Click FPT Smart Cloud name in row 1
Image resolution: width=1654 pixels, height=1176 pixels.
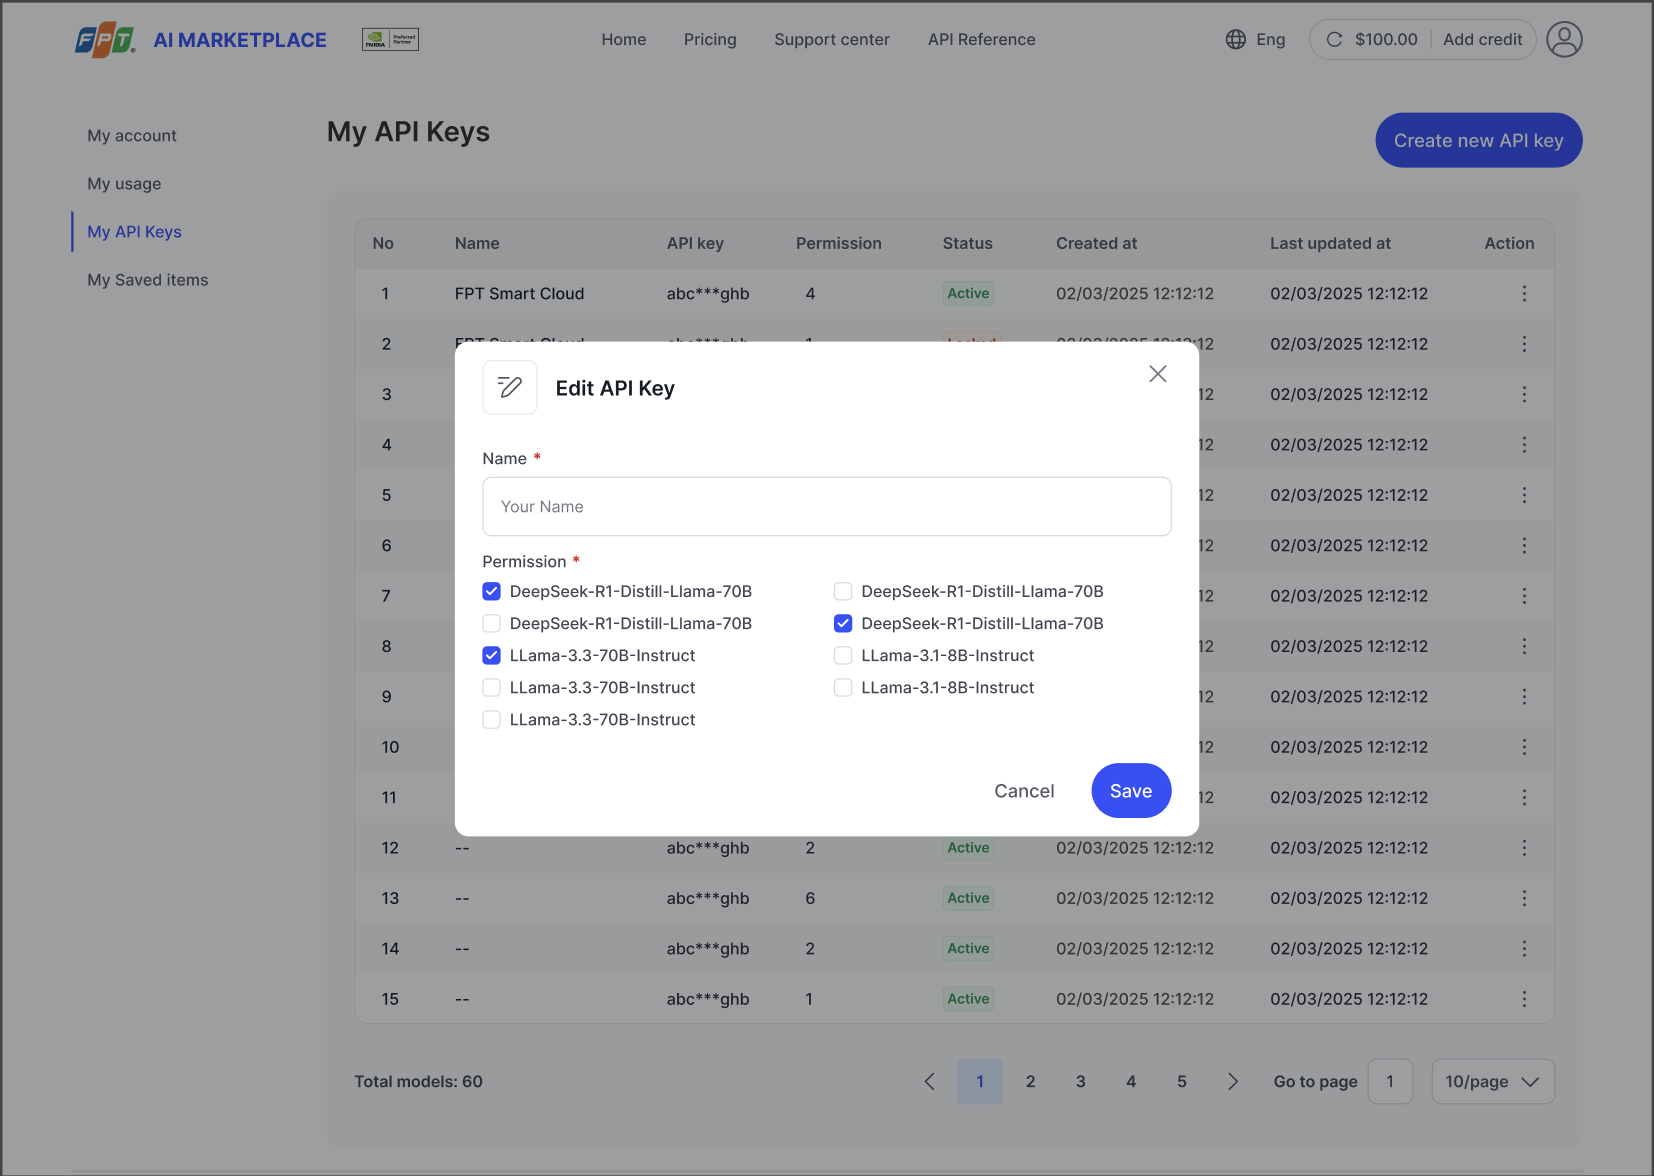519,294
